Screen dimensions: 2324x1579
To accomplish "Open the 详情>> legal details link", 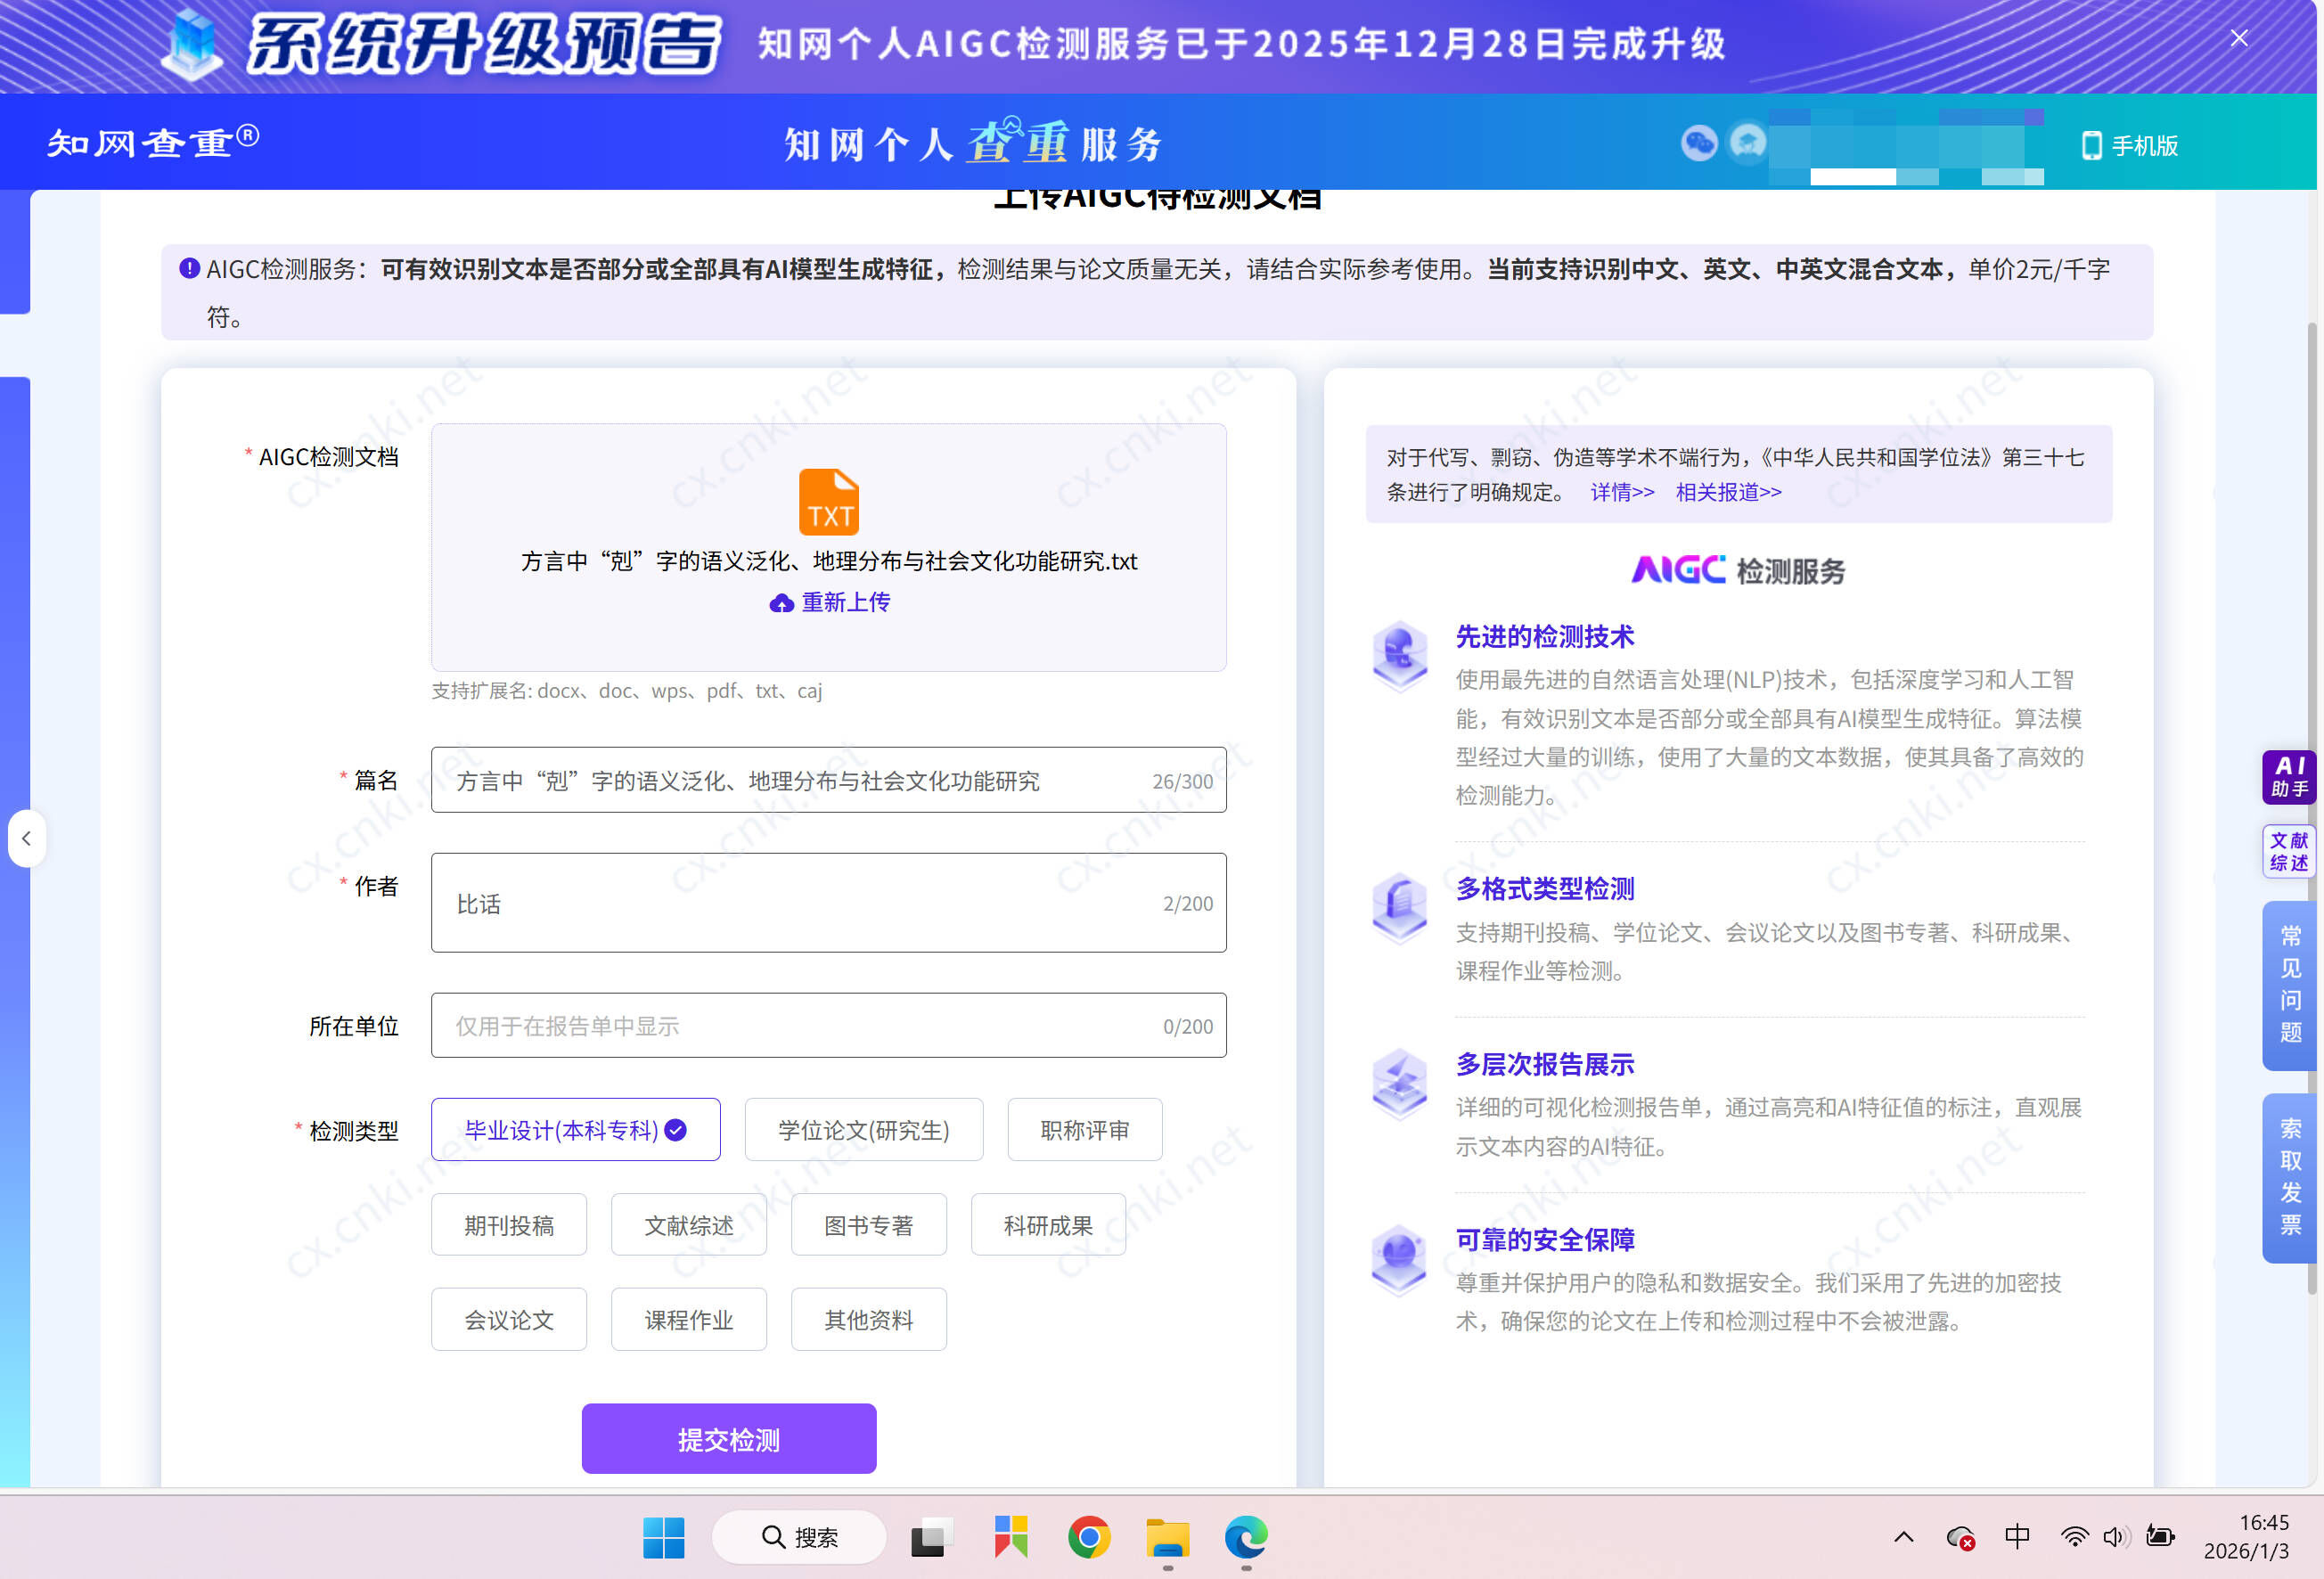I will (x=1622, y=492).
